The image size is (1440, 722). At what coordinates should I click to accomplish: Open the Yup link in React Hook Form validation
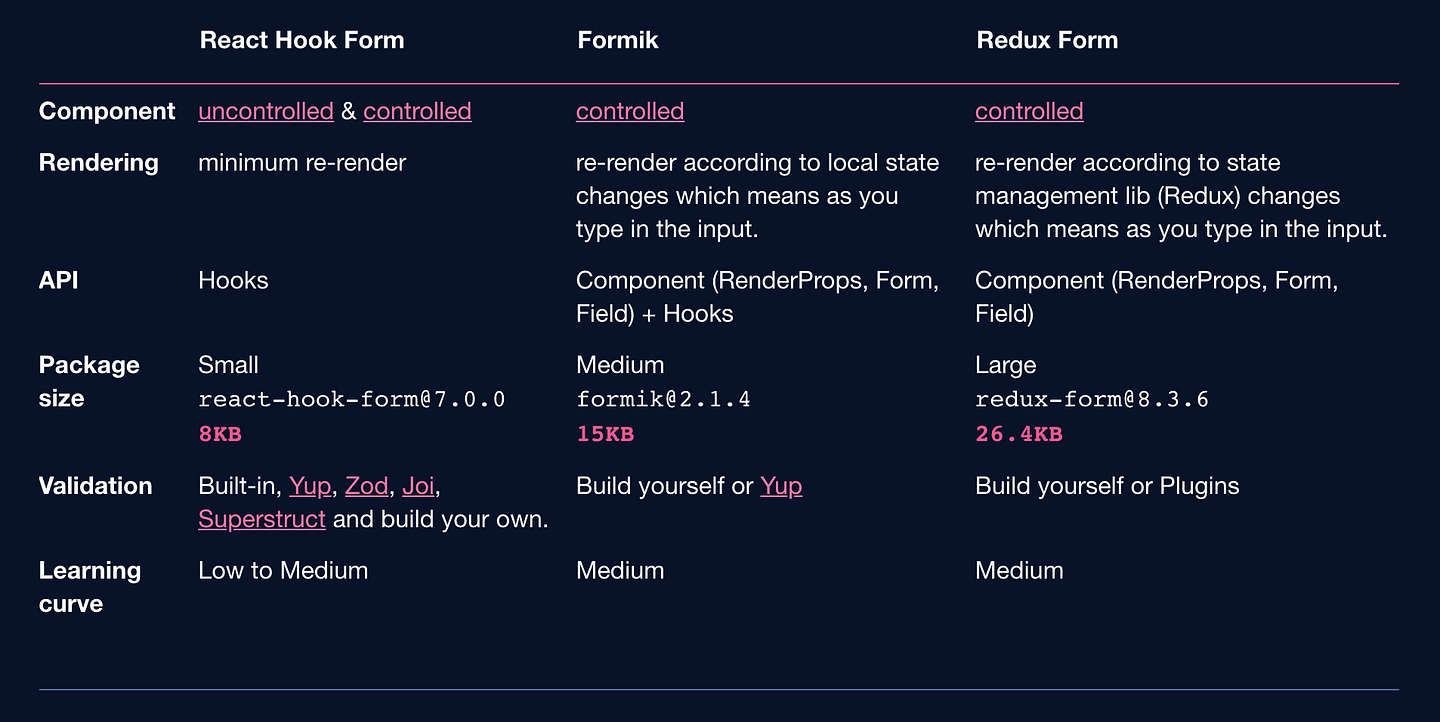pyautogui.click(x=310, y=486)
